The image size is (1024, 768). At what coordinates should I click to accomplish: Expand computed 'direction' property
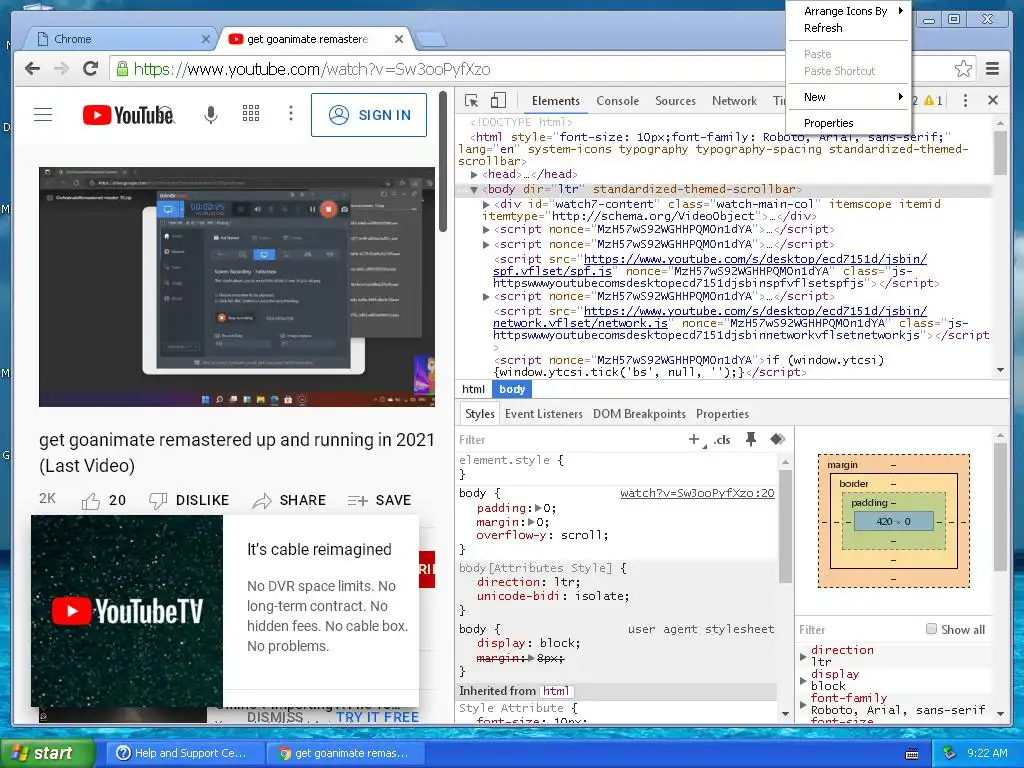click(x=803, y=656)
